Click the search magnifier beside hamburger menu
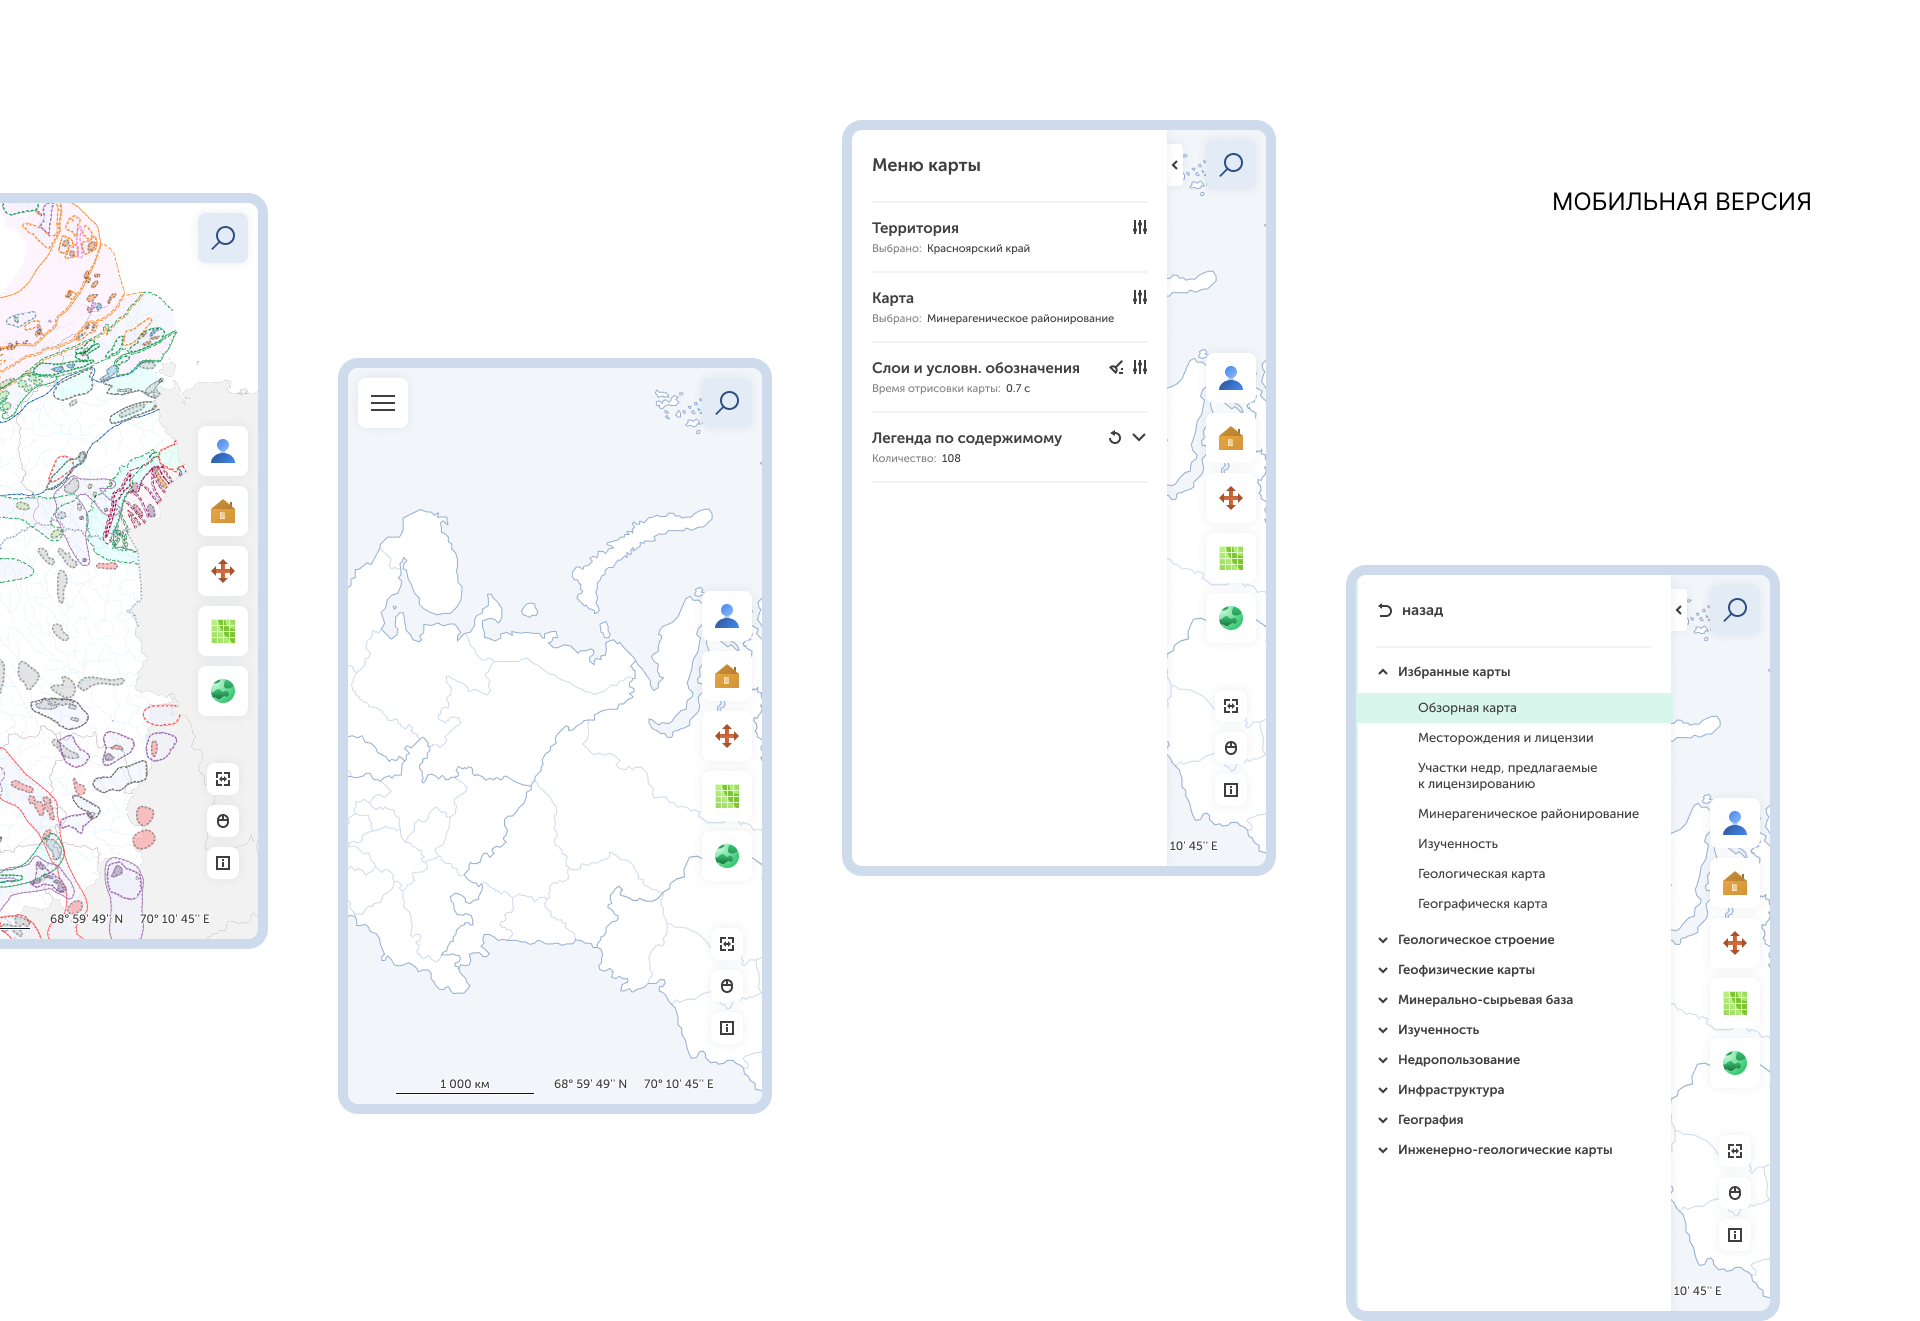The height and width of the screenshot is (1321, 1920). (727, 403)
